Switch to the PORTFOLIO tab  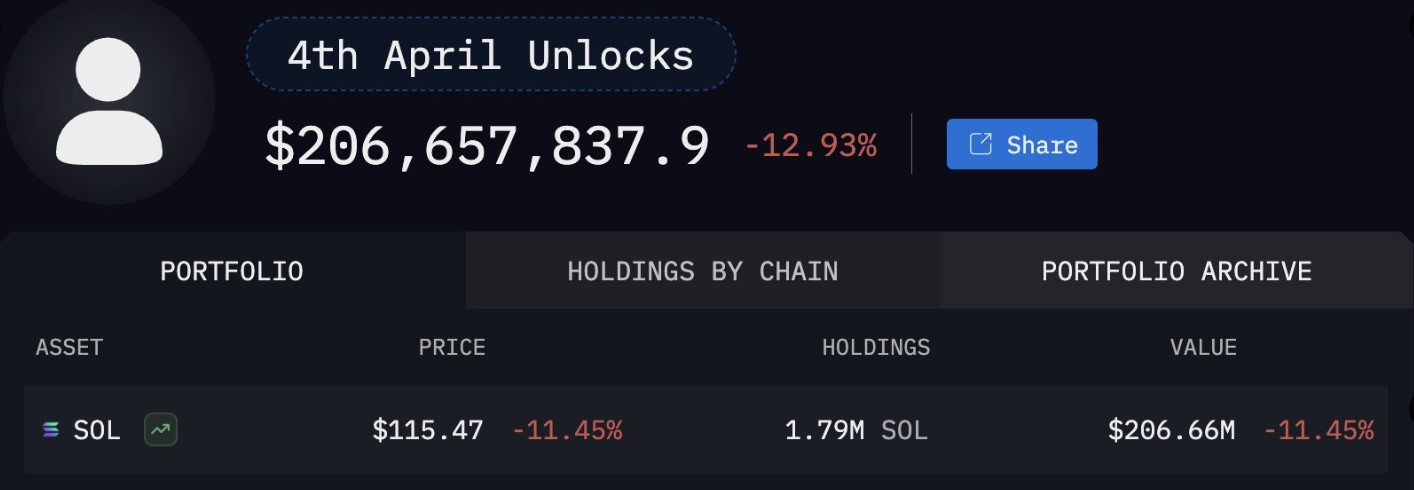click(x=232, y=270)
